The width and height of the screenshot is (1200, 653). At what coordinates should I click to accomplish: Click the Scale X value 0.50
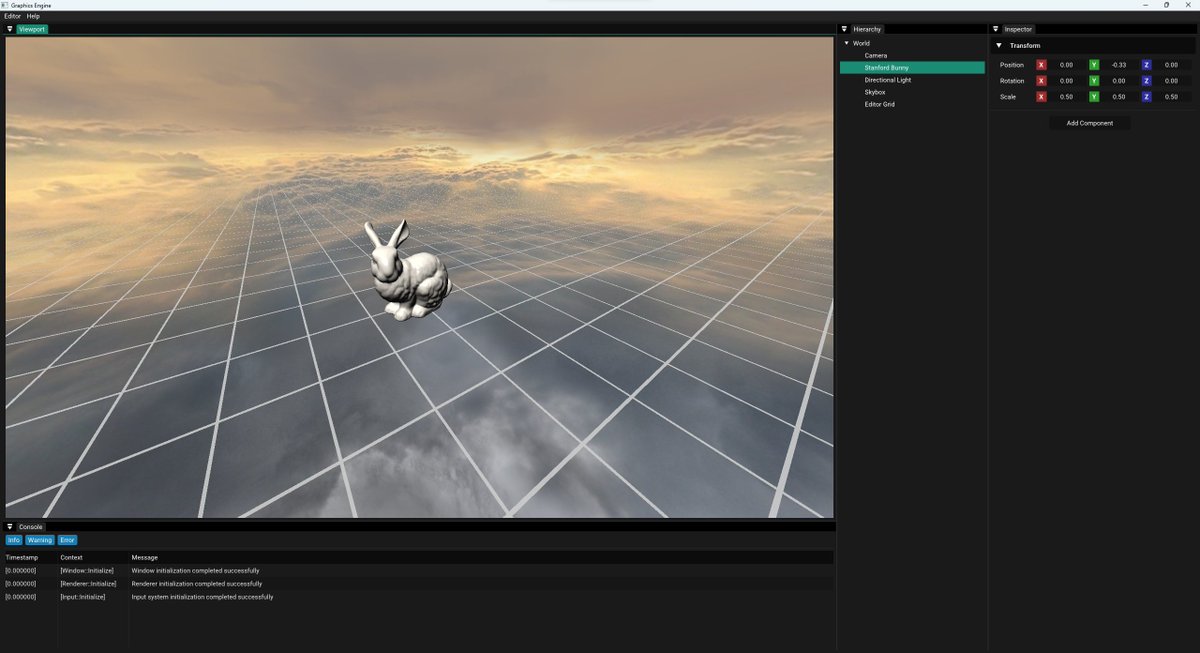pos(1066,97)
